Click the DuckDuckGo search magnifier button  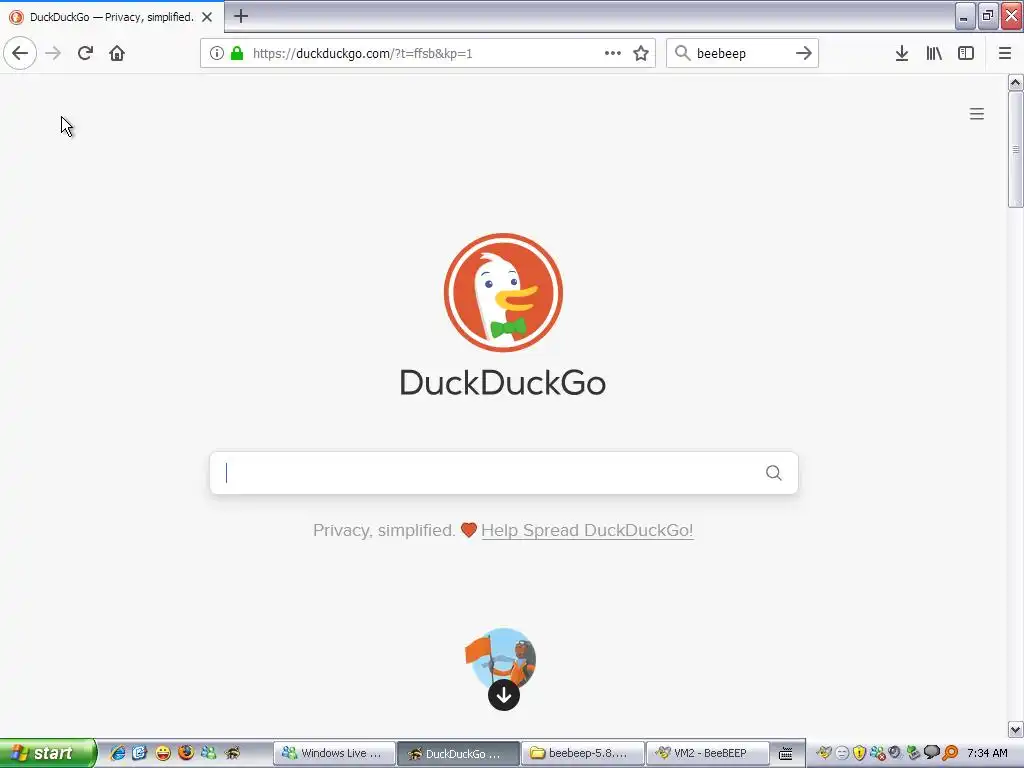point(774,473)
